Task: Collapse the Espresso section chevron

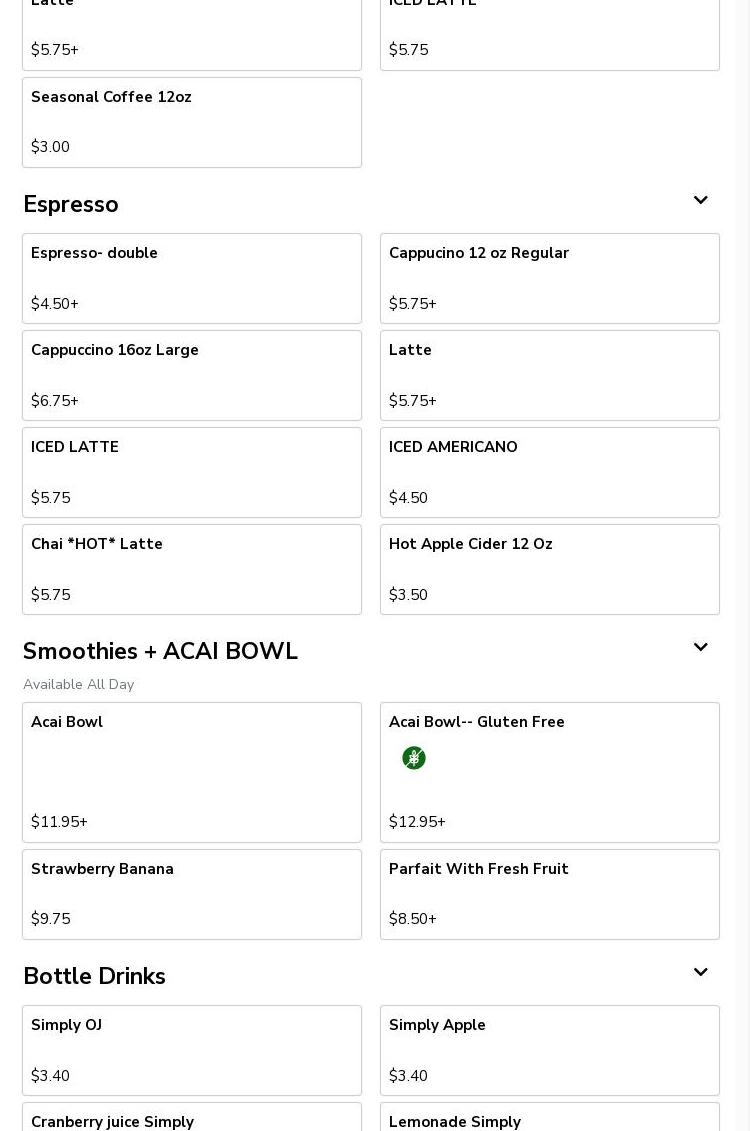Action: point(700,201)
